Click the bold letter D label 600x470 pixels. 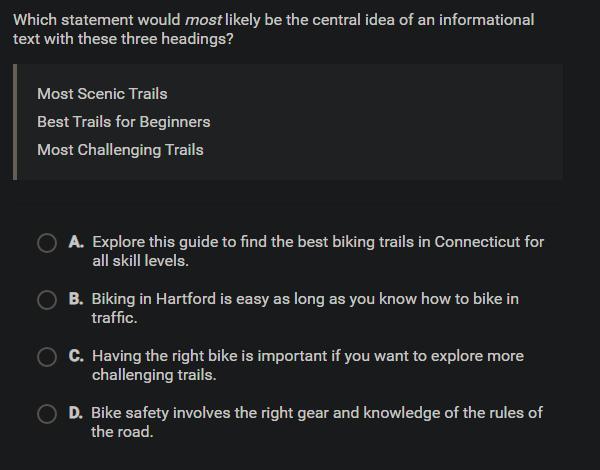(x=76, y=413)
